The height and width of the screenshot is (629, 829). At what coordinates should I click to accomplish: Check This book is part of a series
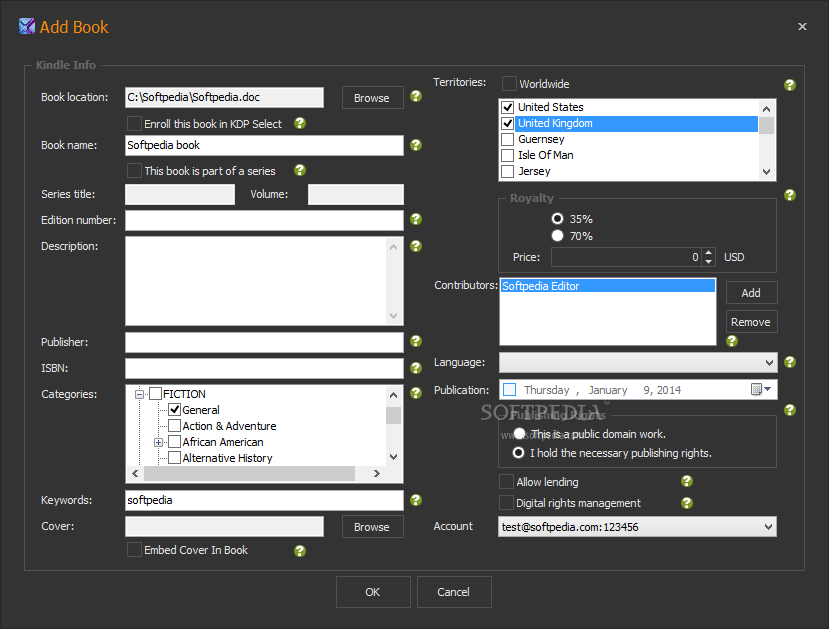point(134,171)
